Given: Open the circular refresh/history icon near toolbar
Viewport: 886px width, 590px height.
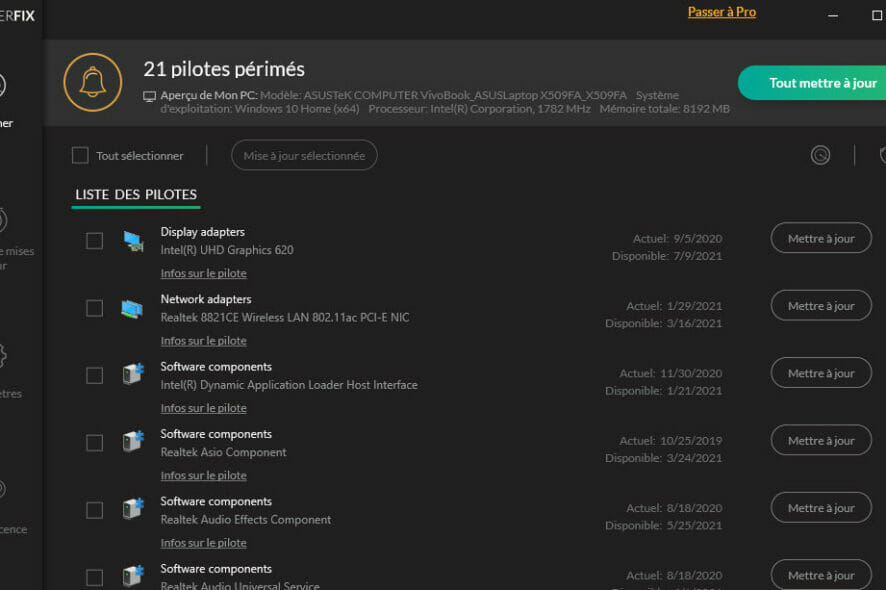Looking at the screenshot, I should tap(820, 155).
